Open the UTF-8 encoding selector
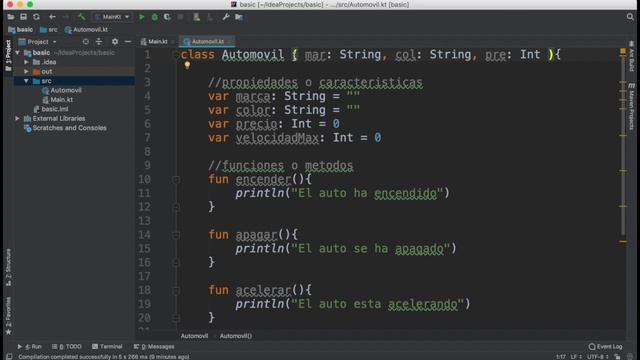640x360 pixels. (598, 357)
